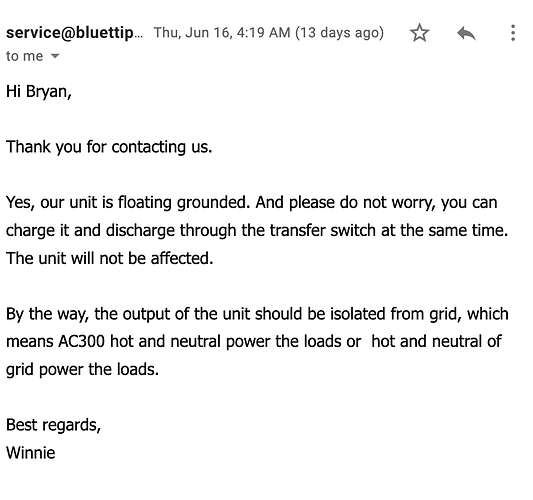Open the three-dot More options menu

tap(513, 33)
